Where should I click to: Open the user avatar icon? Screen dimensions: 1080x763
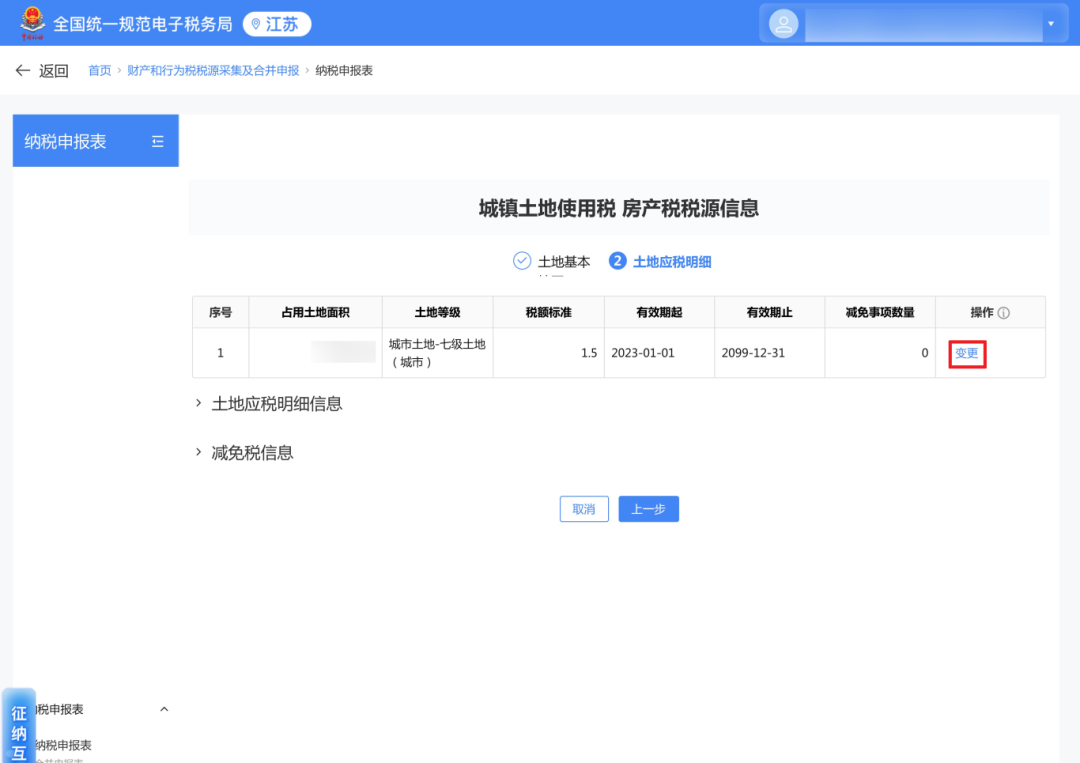tap(783, 24)
